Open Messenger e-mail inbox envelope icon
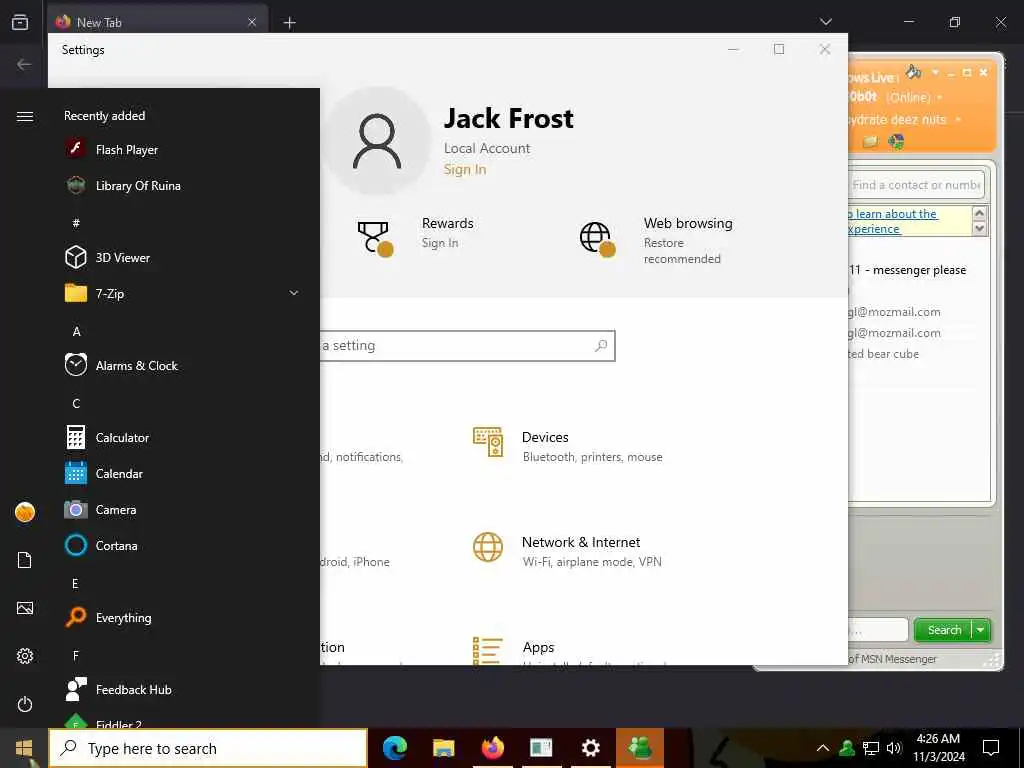The height and width of the screenshot is (768, 1024). [x=871, y=141]
